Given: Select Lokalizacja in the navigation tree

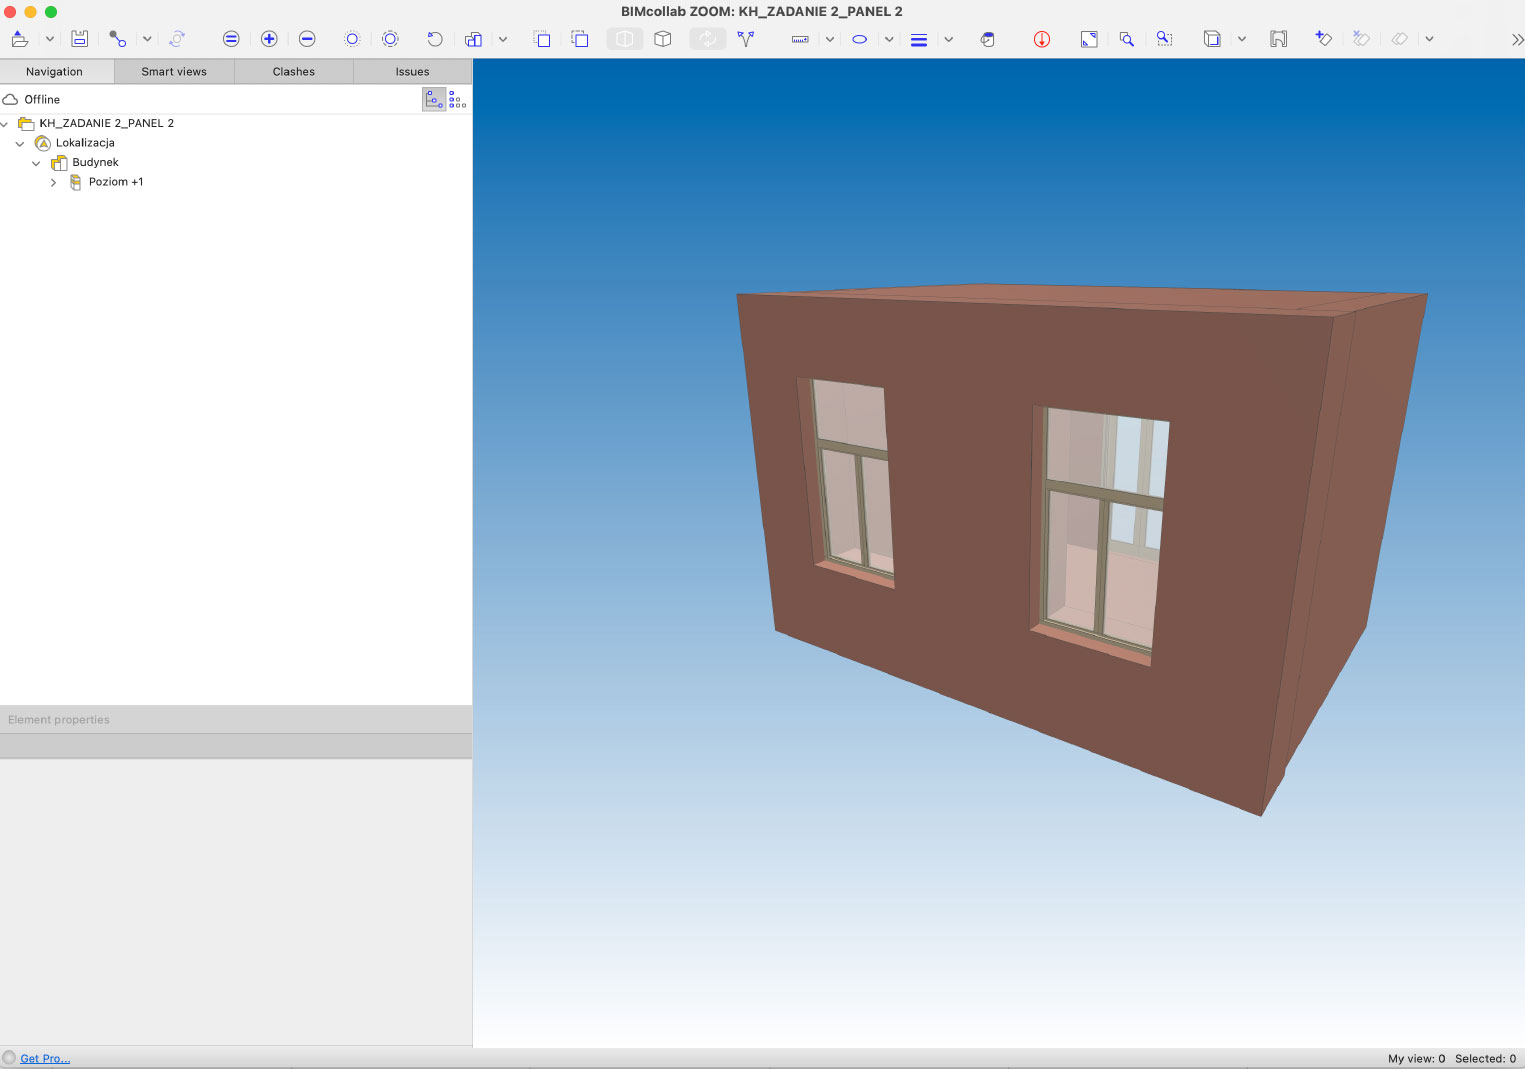Looking at the screenshot, I should pos(85,143).
